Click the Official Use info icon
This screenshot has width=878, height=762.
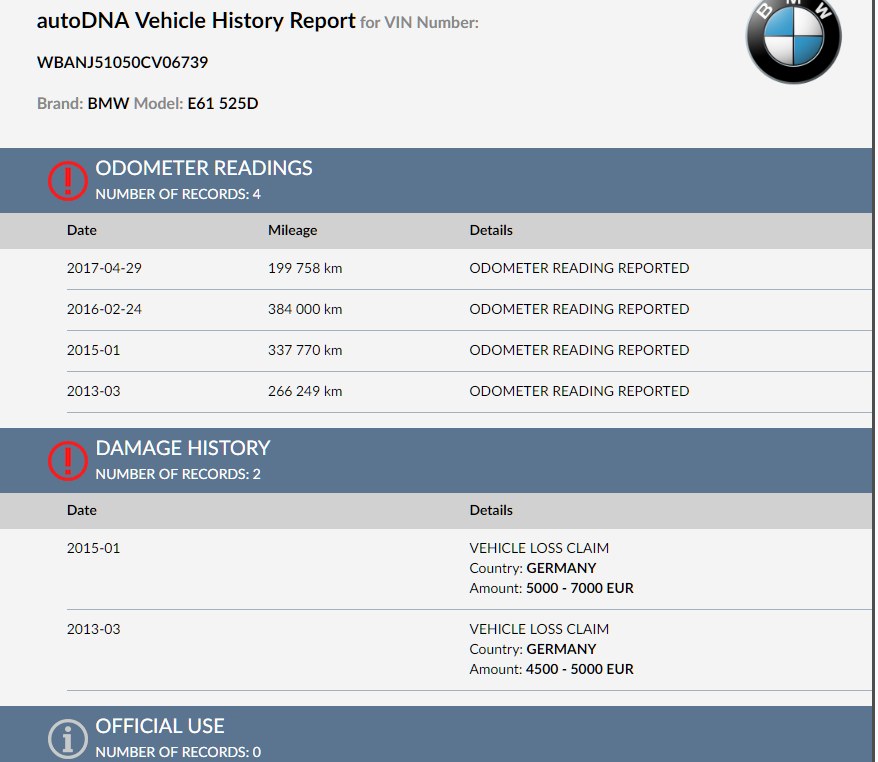coord(68,738)
